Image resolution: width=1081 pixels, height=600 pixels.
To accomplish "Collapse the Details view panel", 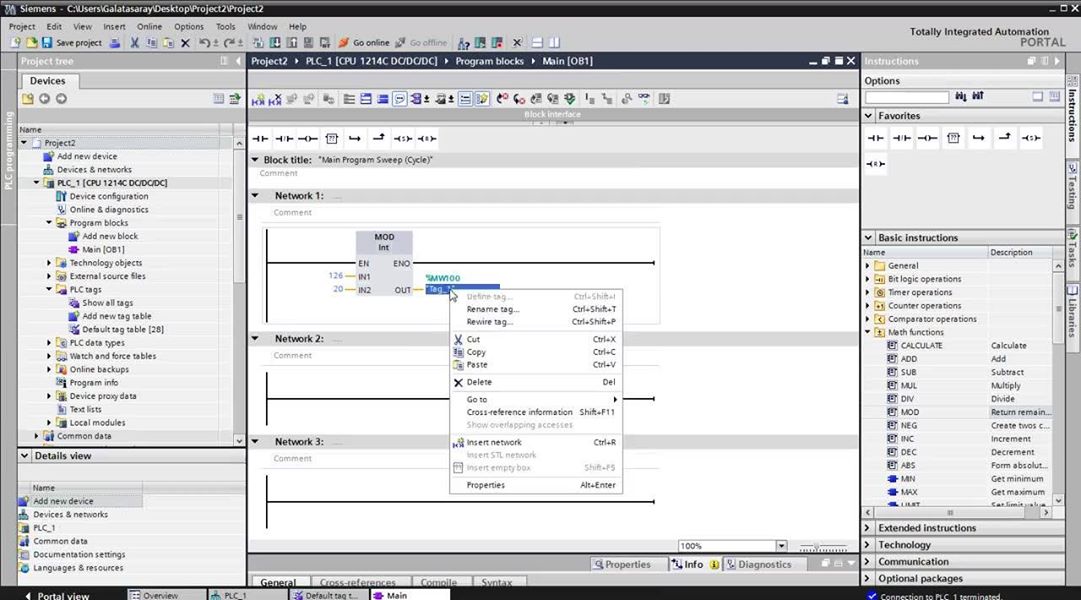I will pos(25,456).
